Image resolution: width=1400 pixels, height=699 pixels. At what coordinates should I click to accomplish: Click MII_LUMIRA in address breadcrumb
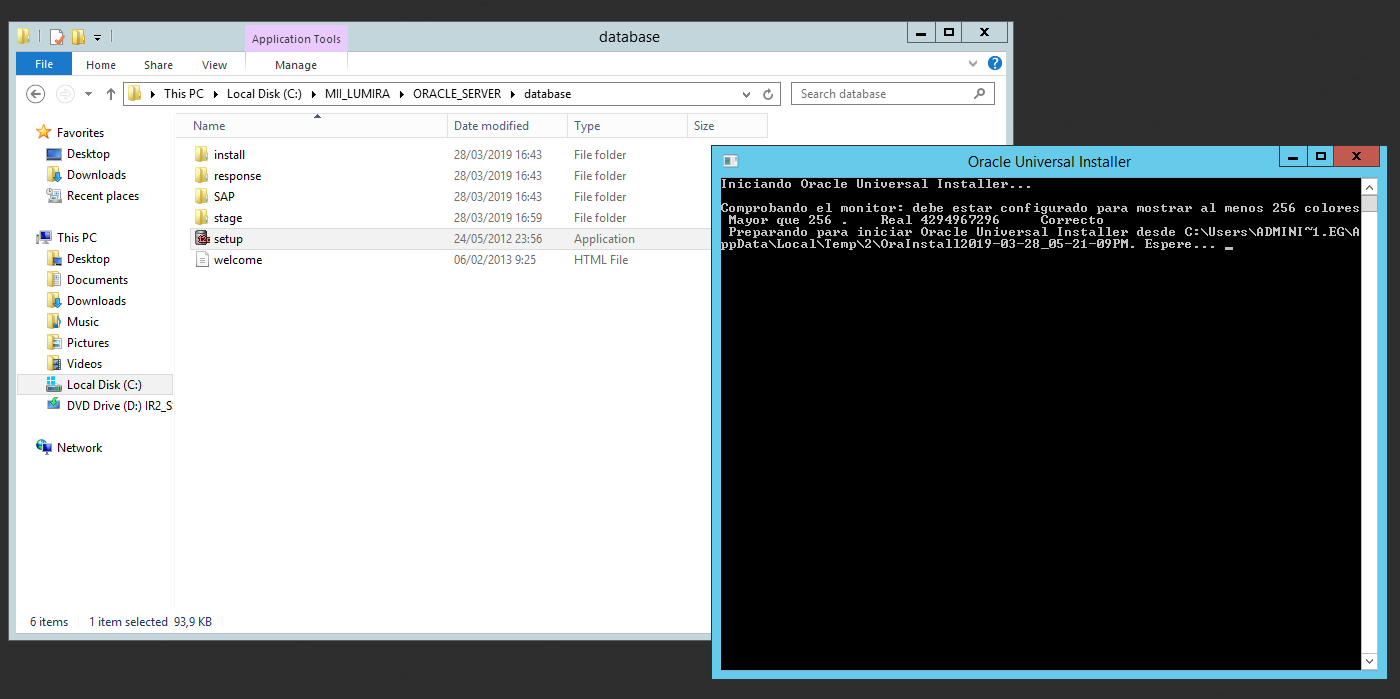356,94
